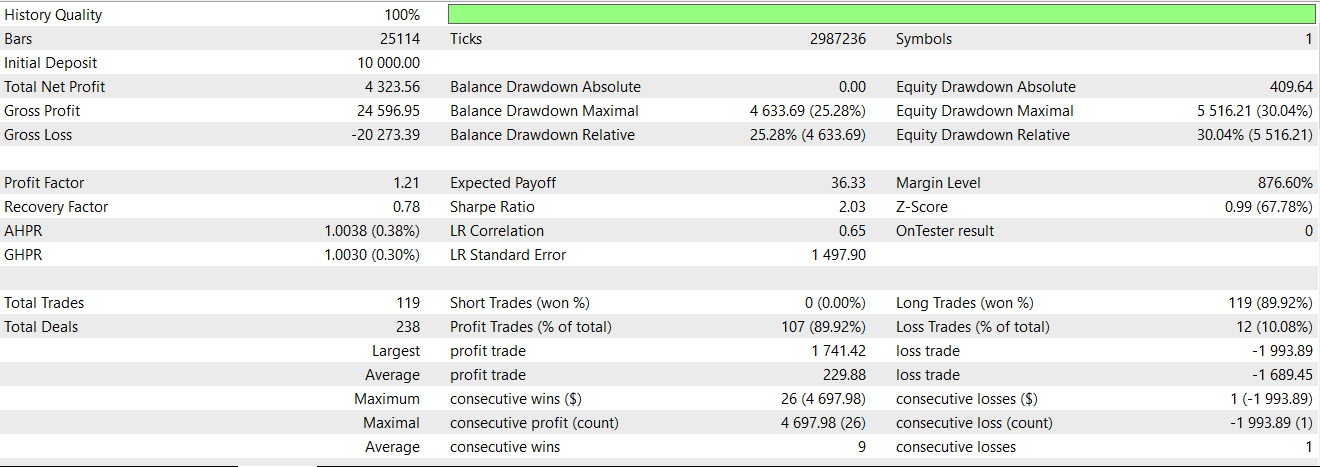Click the OnTester result label
Viewport: 1320px width, 467px height.
(x=945, y=231)
